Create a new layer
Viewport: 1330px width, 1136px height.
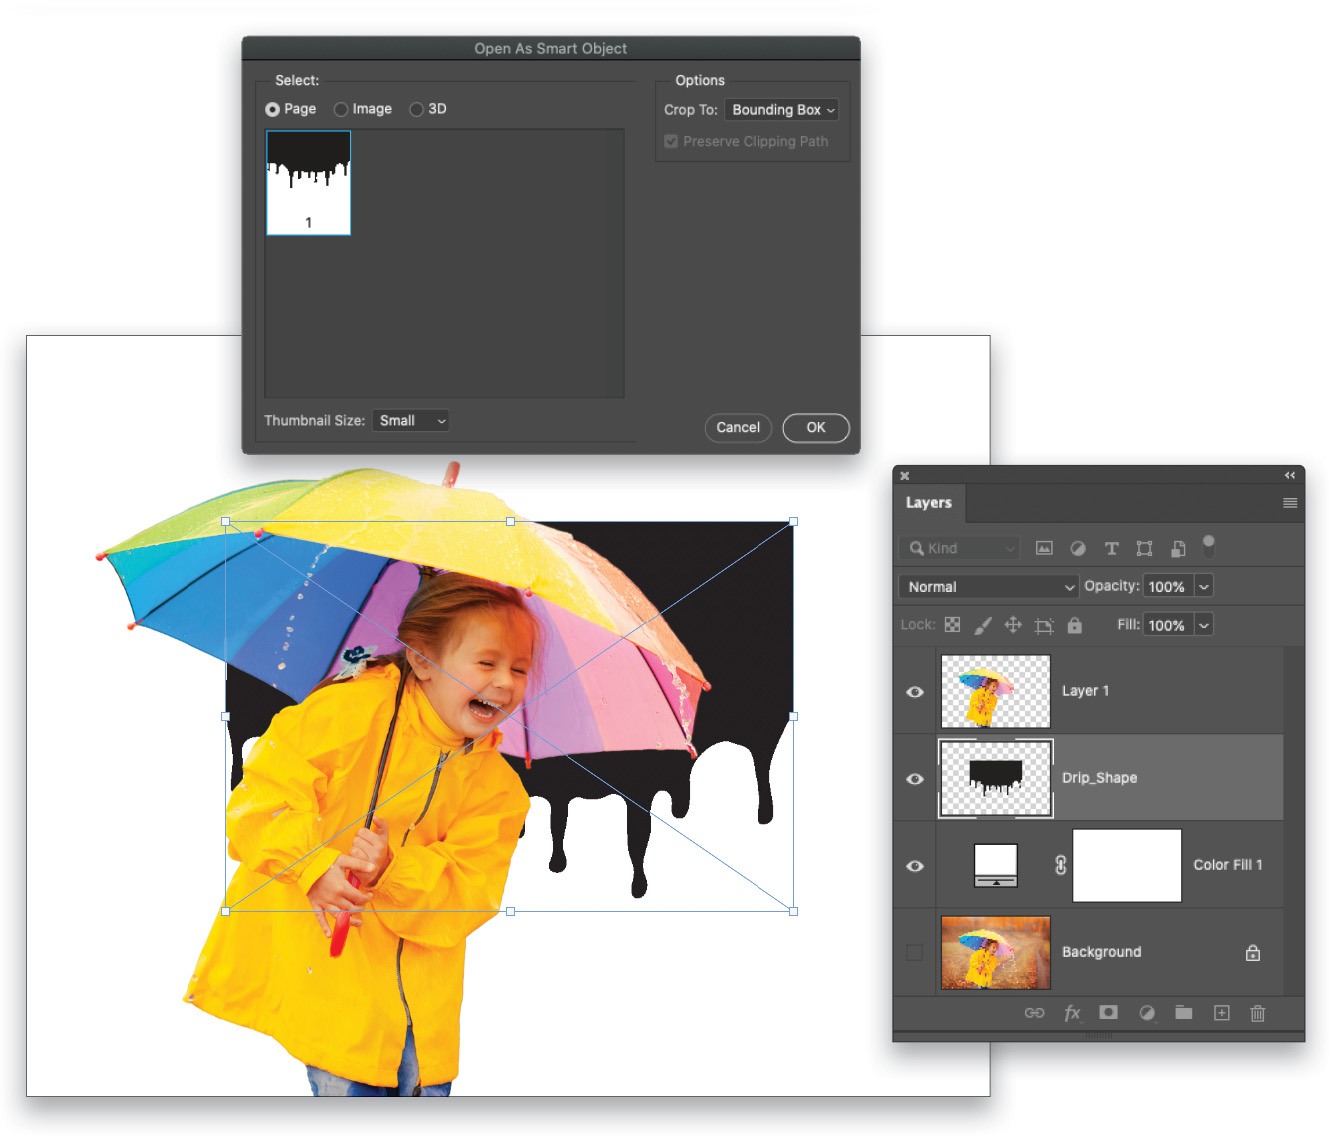[1221, 1013]
